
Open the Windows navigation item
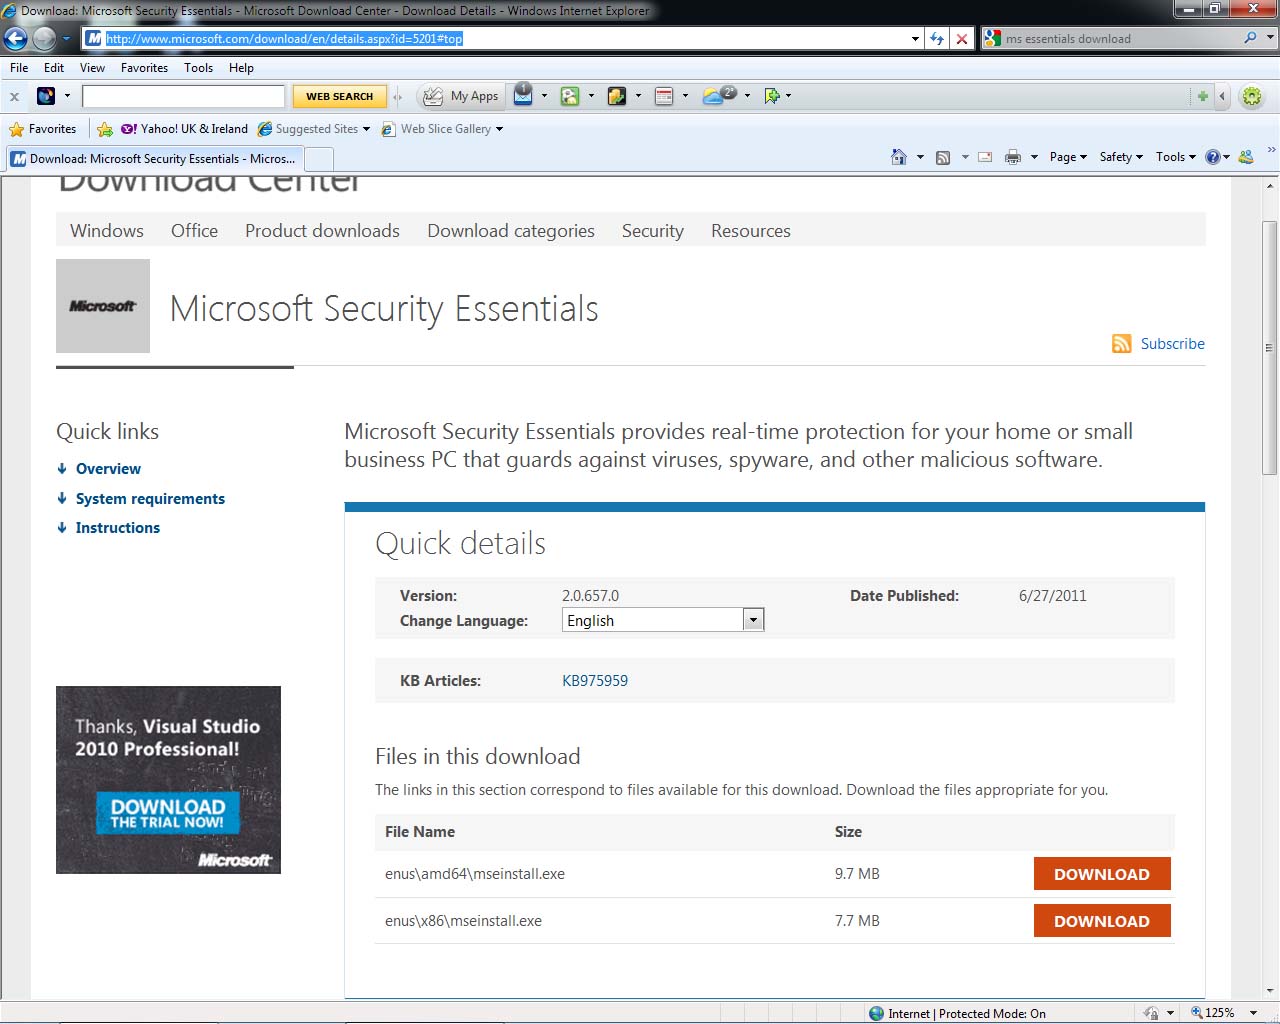click(107, 231)
